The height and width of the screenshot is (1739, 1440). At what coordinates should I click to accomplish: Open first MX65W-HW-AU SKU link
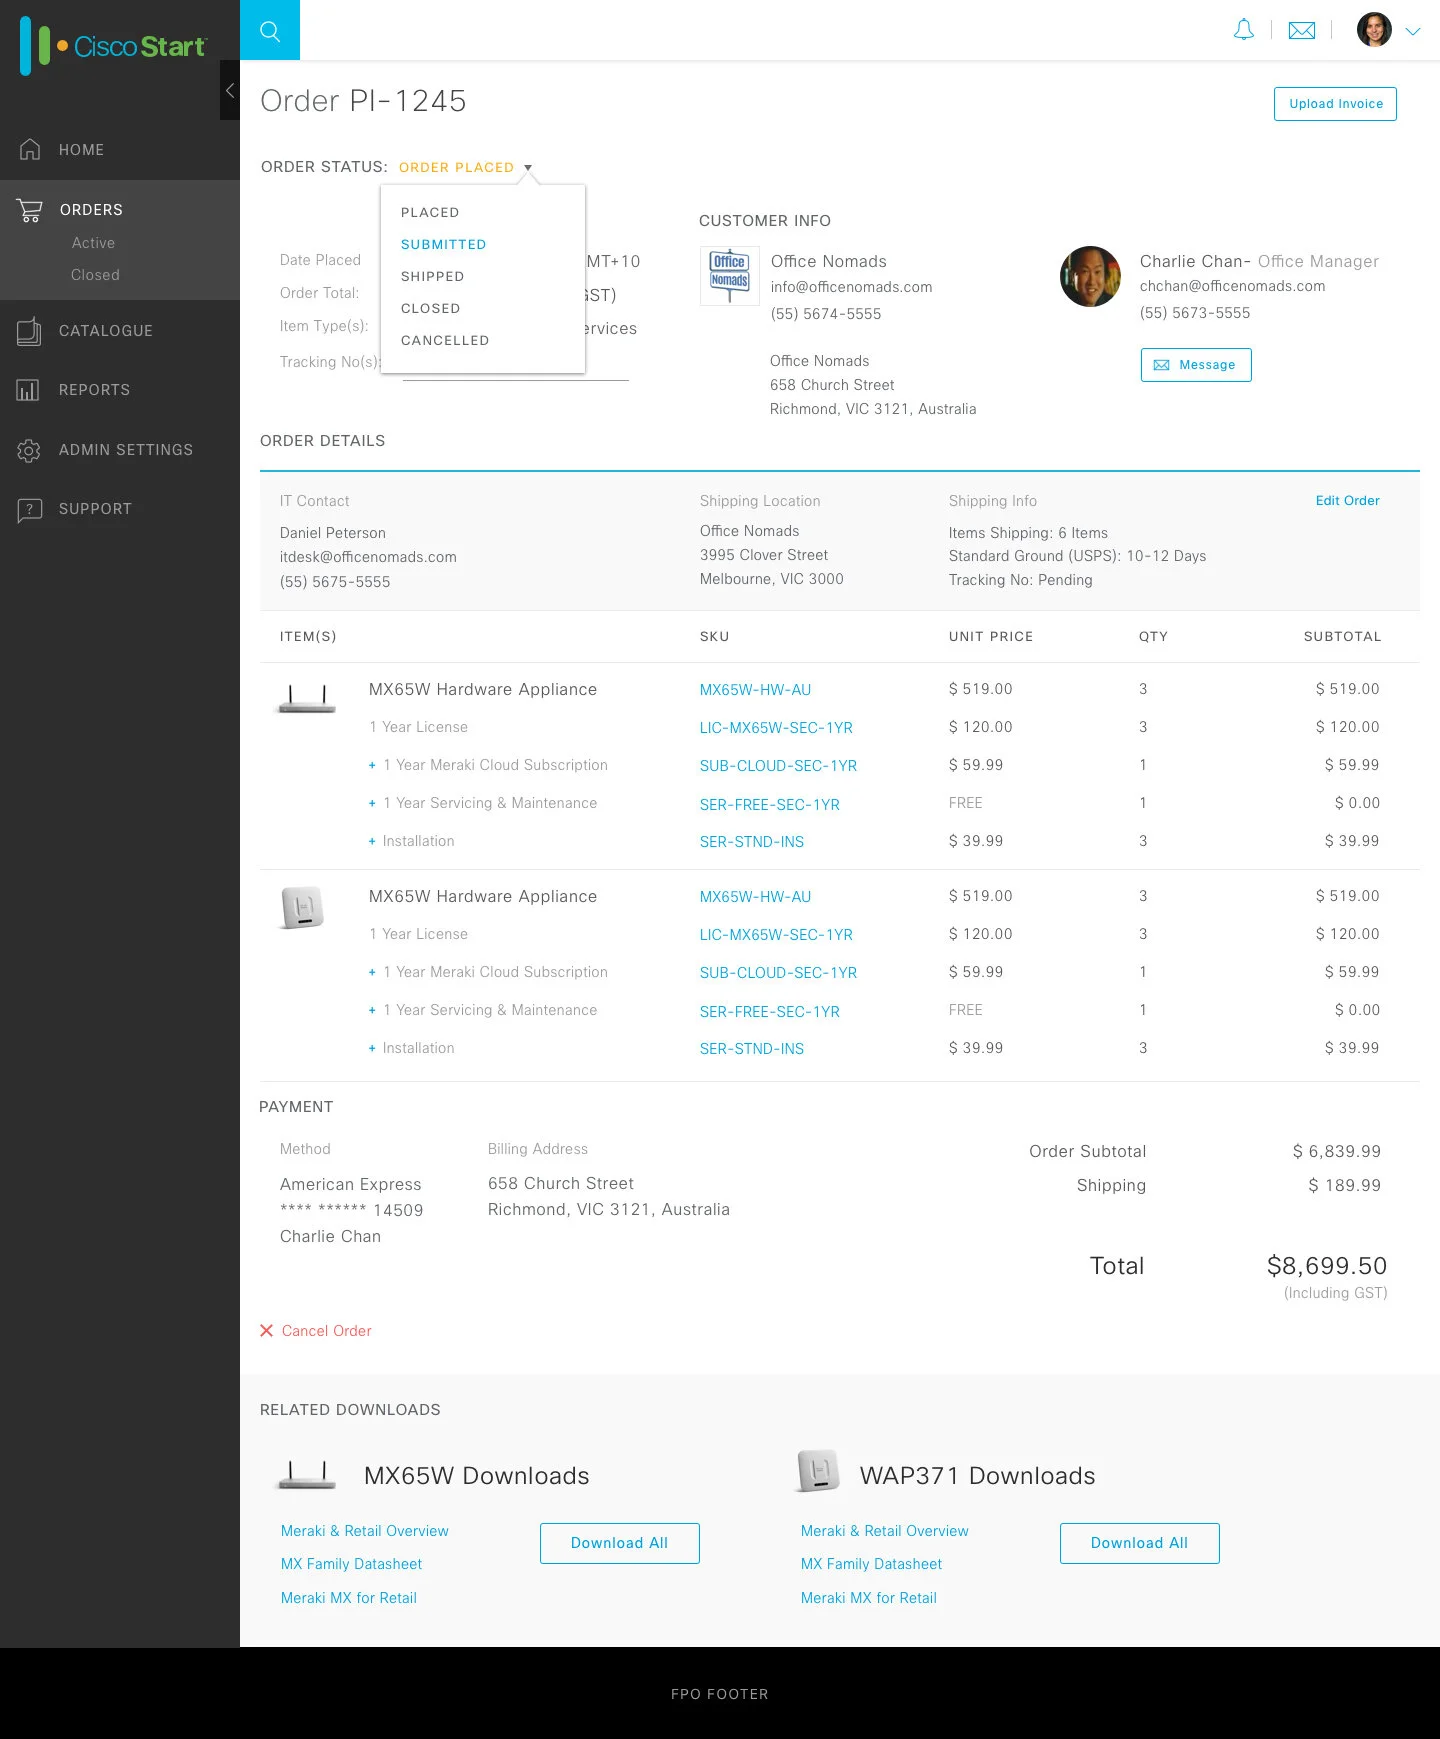[x=755, y=690]
